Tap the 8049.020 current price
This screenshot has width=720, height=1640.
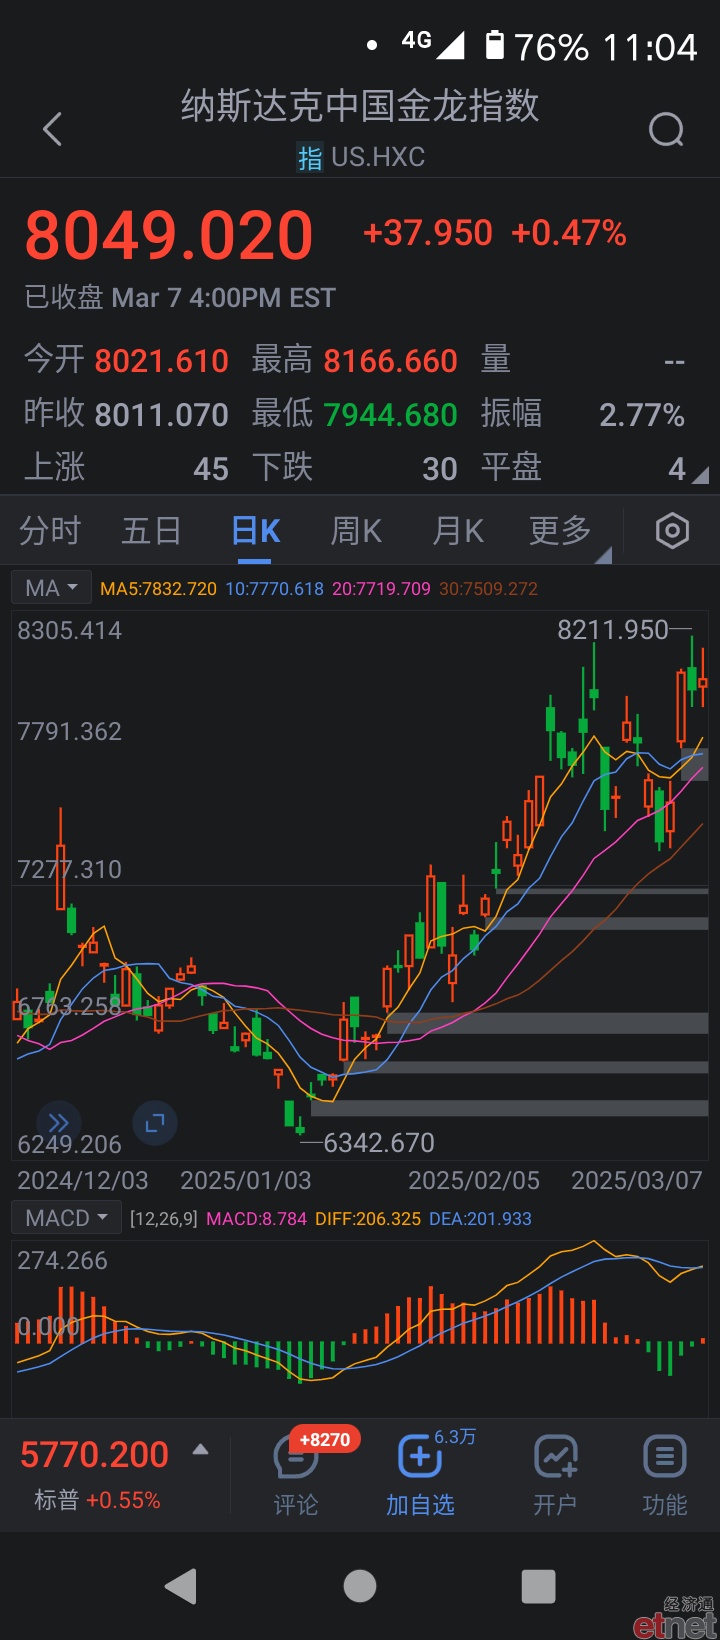(x=169, y=236)
